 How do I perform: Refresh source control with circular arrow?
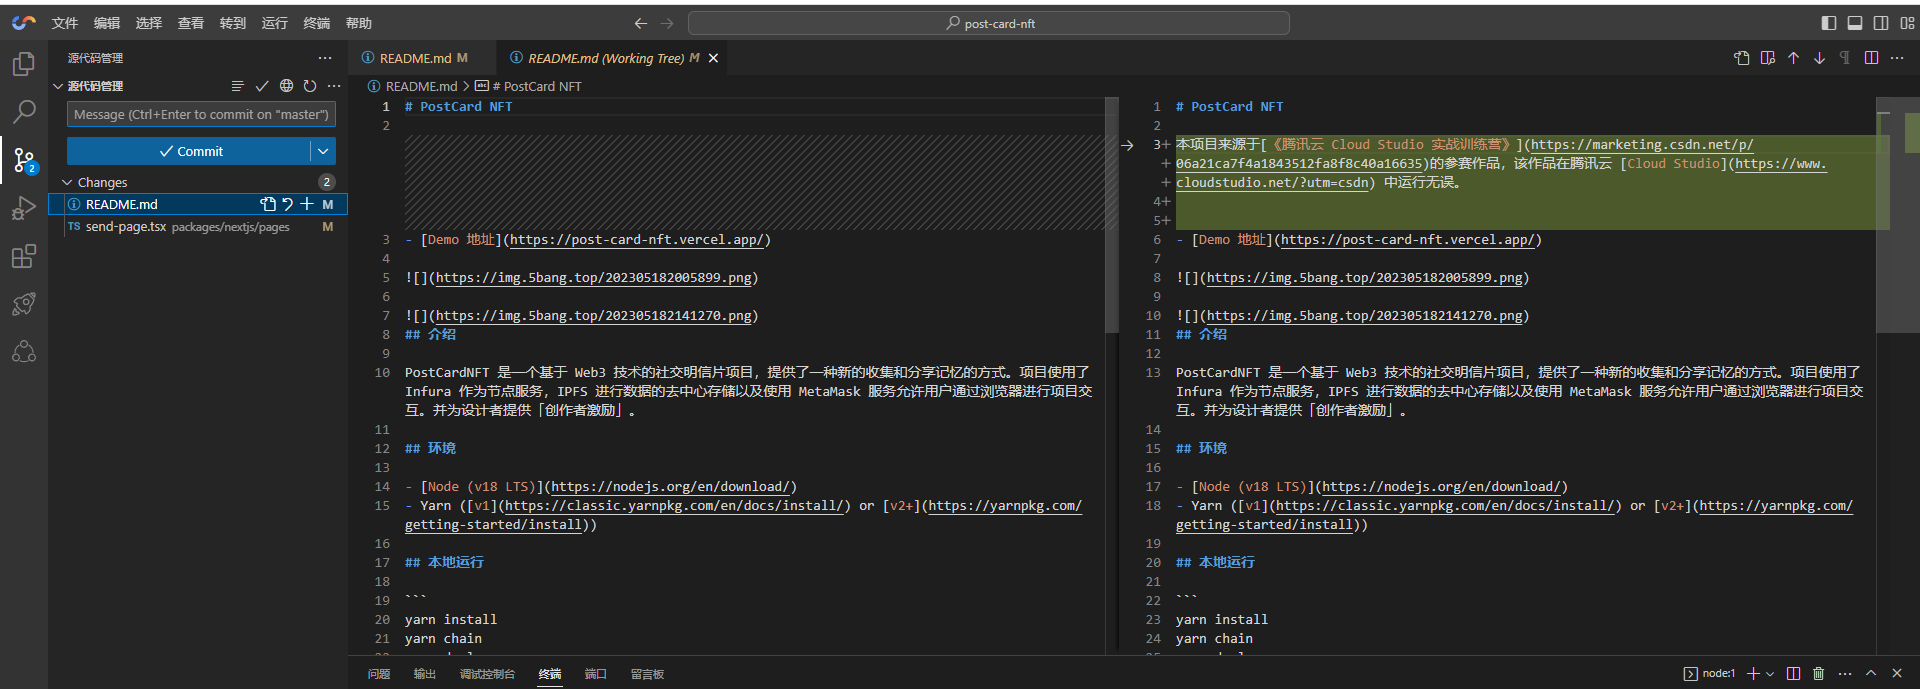tap(310, 86)
